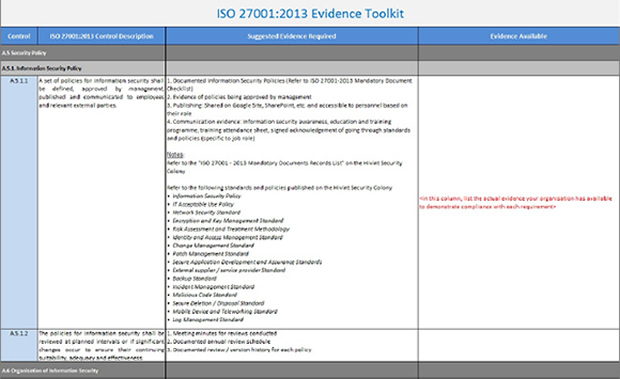This screenshot has width=620, height=379.
Task: Click the Evidence Available column header
Action: pyautogui.click(x=519, y=36)
